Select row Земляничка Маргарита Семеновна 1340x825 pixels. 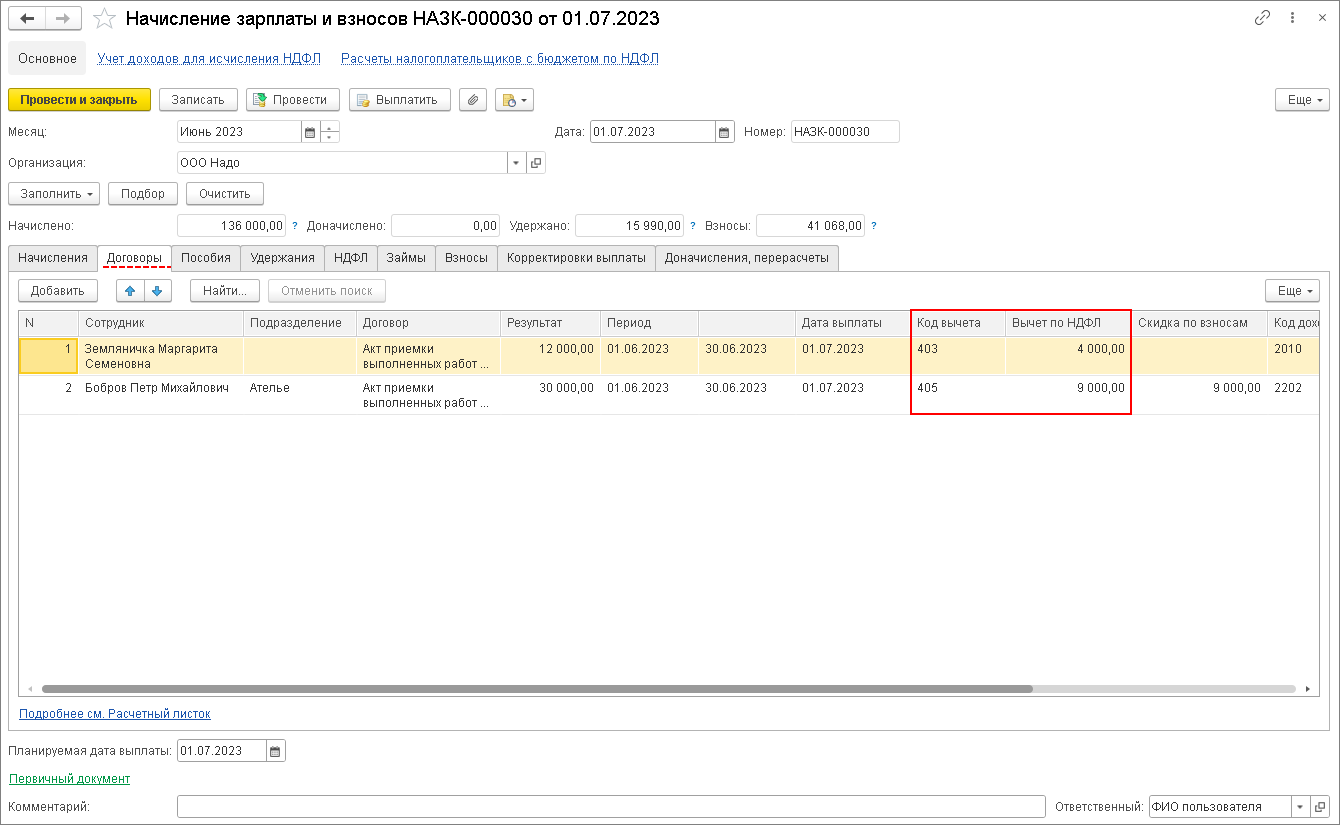(x=669, y=356)
